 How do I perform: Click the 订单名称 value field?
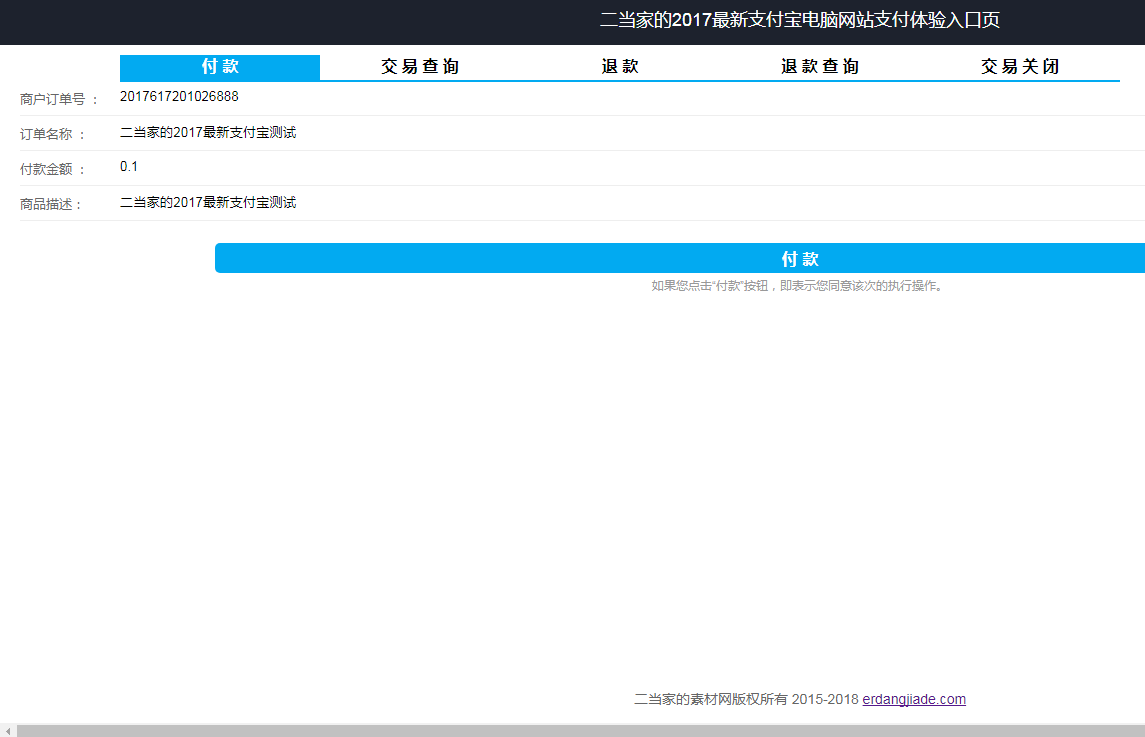632,132
